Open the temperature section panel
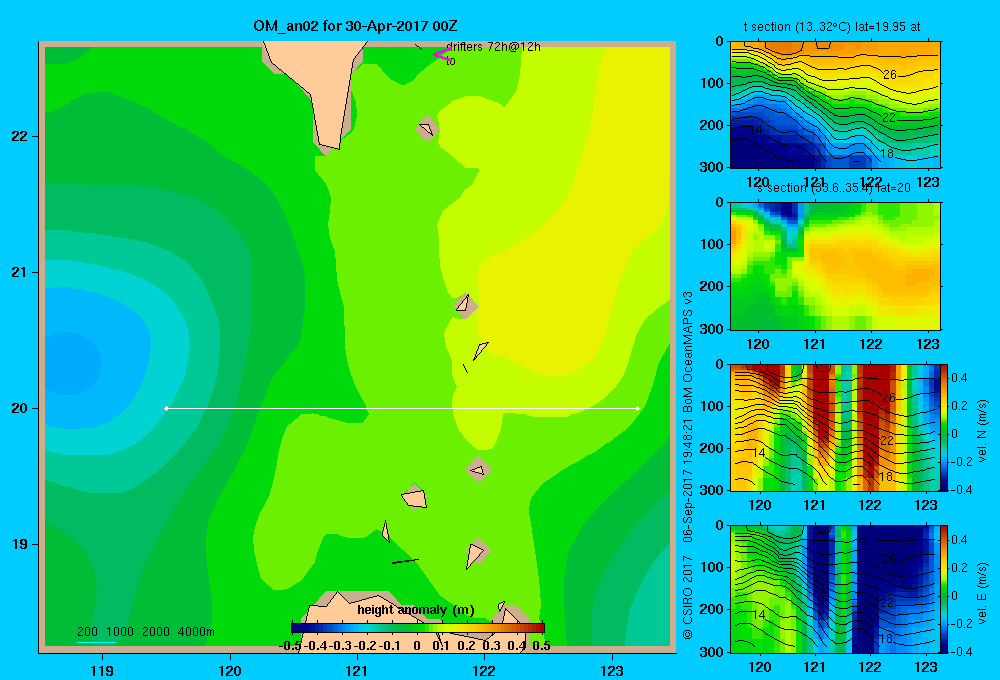Screen dimensions: 1000x680 coord(835,105)
